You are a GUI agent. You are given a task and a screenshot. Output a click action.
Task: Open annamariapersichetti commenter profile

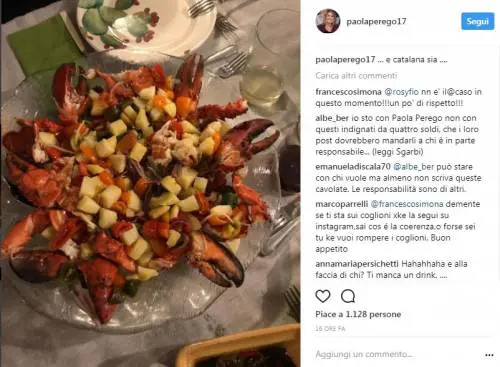tap(357, 264)
